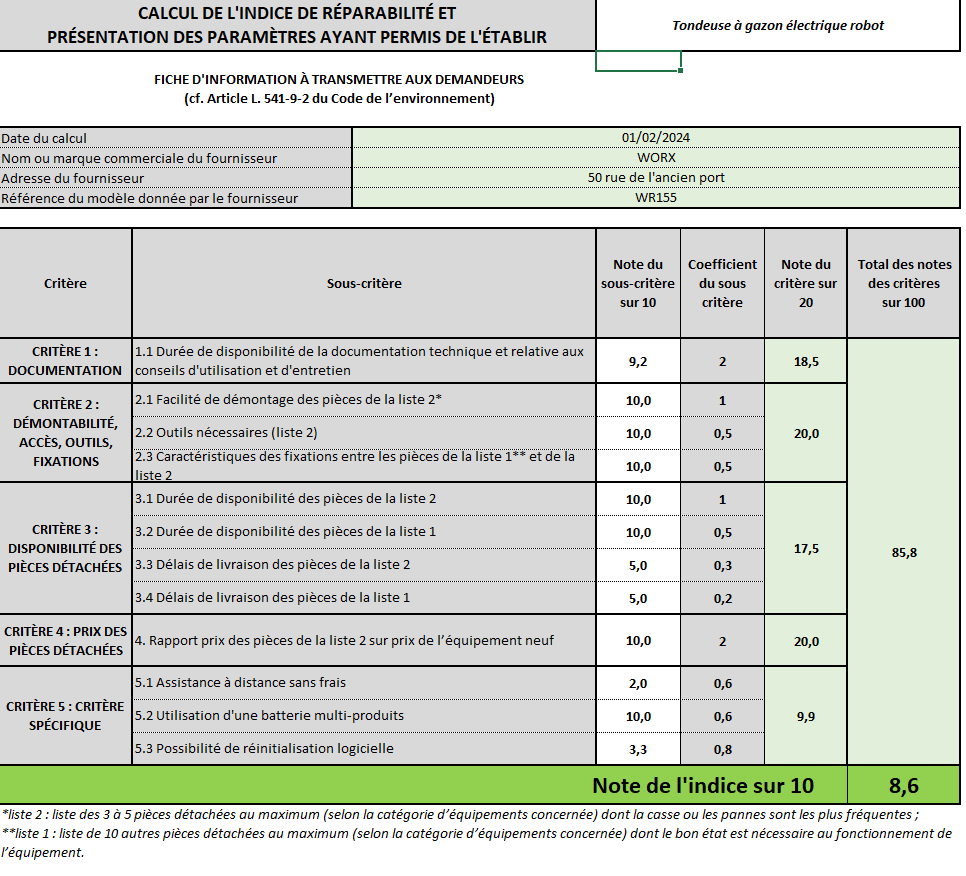Click "CRITÈRE 3 : DISPONIBILITÉ DES PIÈCES DÉTACHÉES"
This screenshot has height=876, width=966.
[x=65, y=548]
